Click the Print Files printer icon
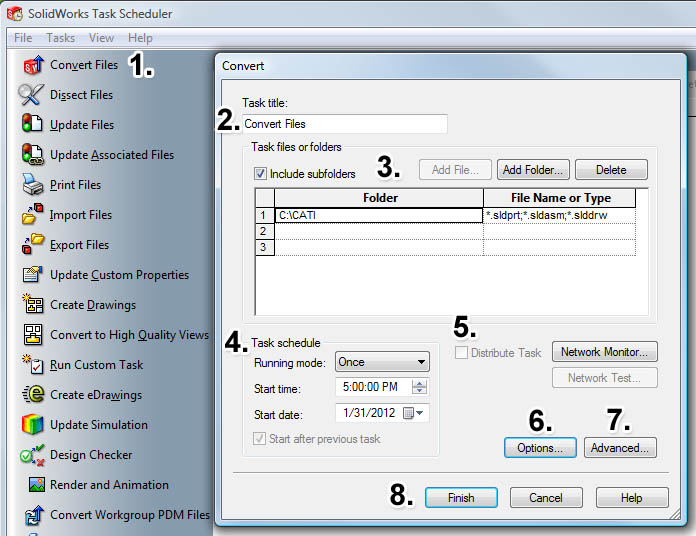The width and height of the screenshot is (696, 536). (33, 184)
